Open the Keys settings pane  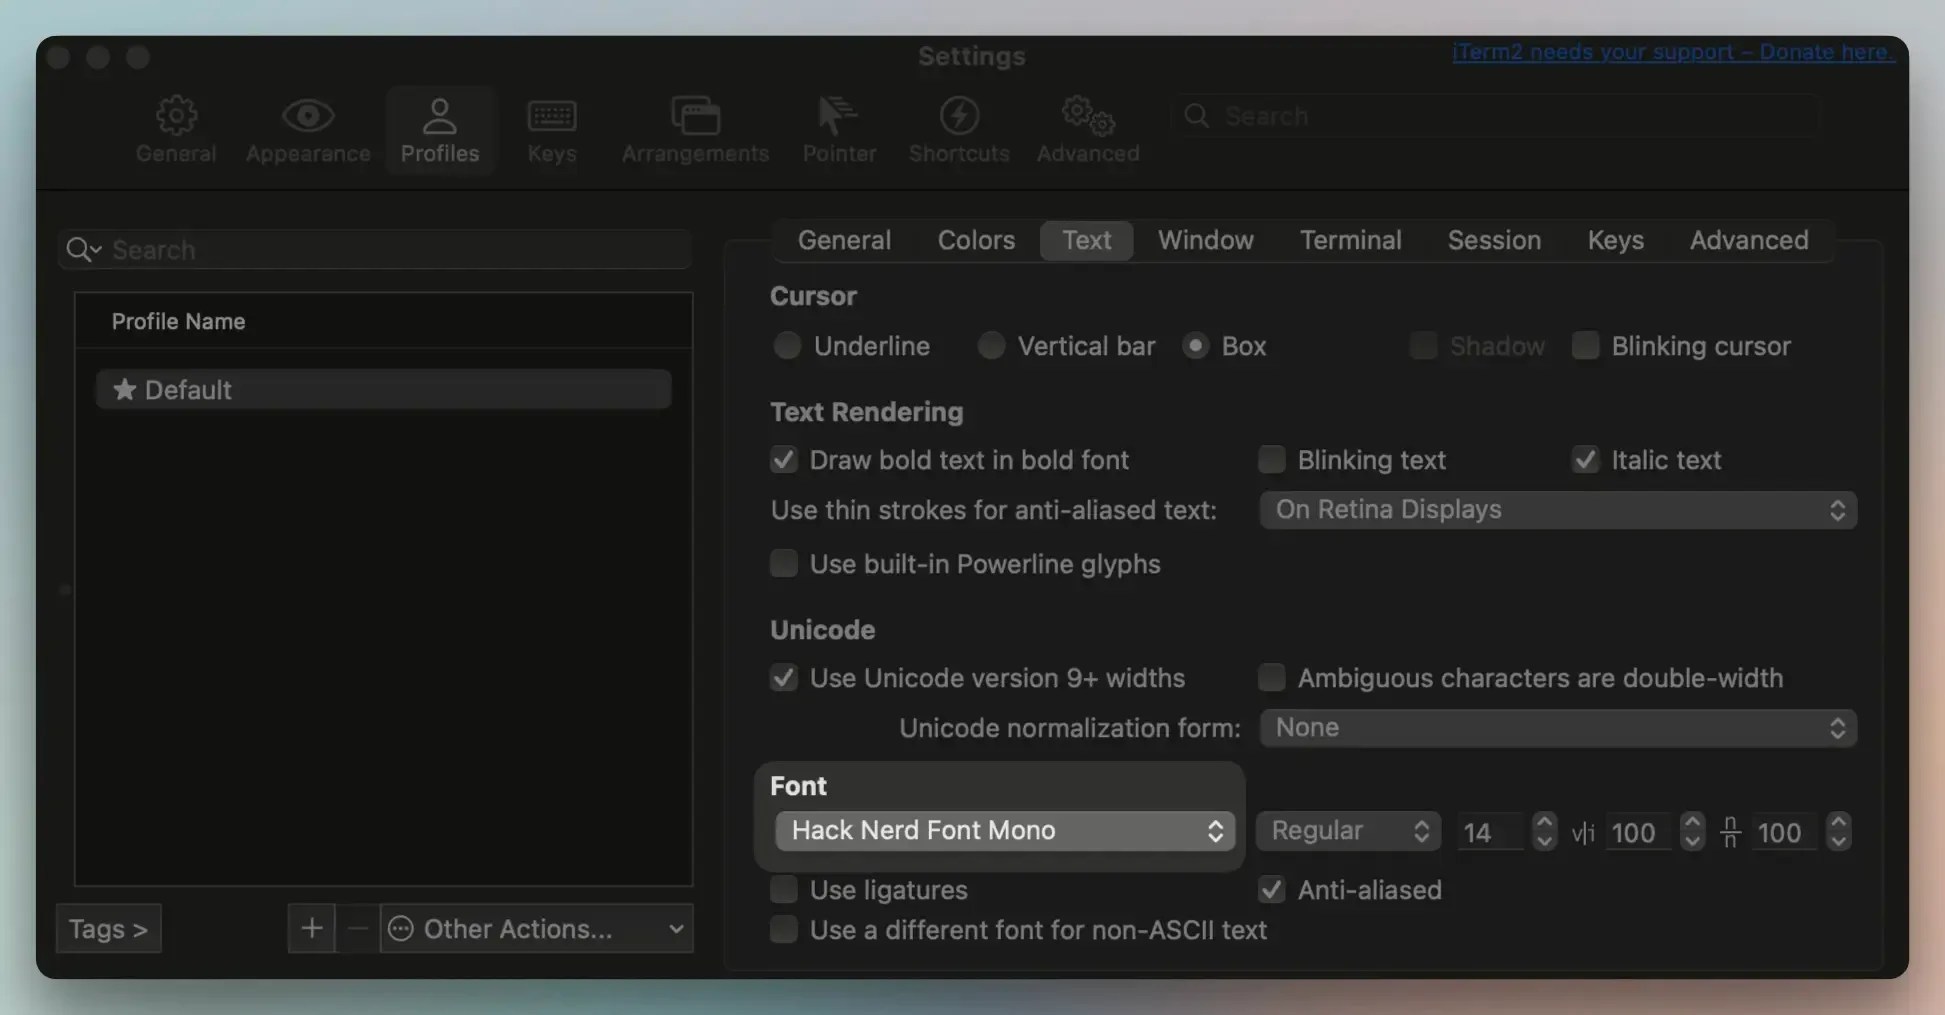click(x=551, y=130)
